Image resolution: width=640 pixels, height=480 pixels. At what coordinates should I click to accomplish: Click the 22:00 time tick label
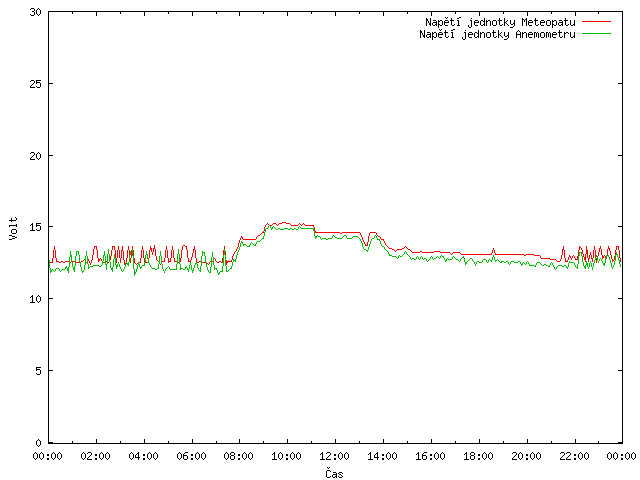574,456
